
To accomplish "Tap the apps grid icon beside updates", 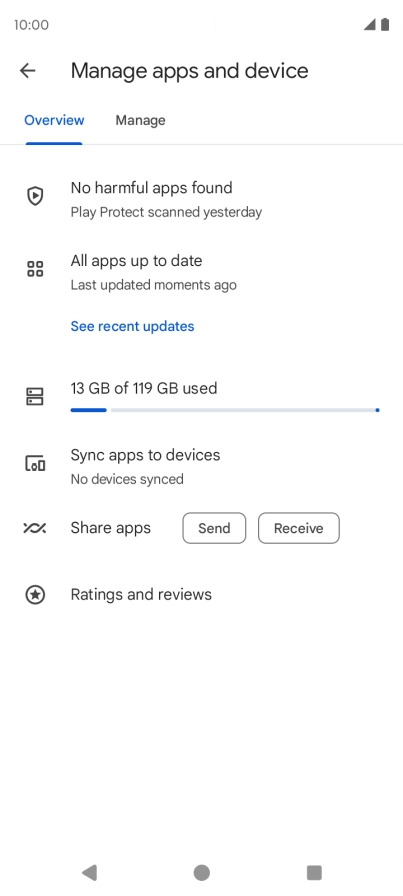I will (35, 269).
